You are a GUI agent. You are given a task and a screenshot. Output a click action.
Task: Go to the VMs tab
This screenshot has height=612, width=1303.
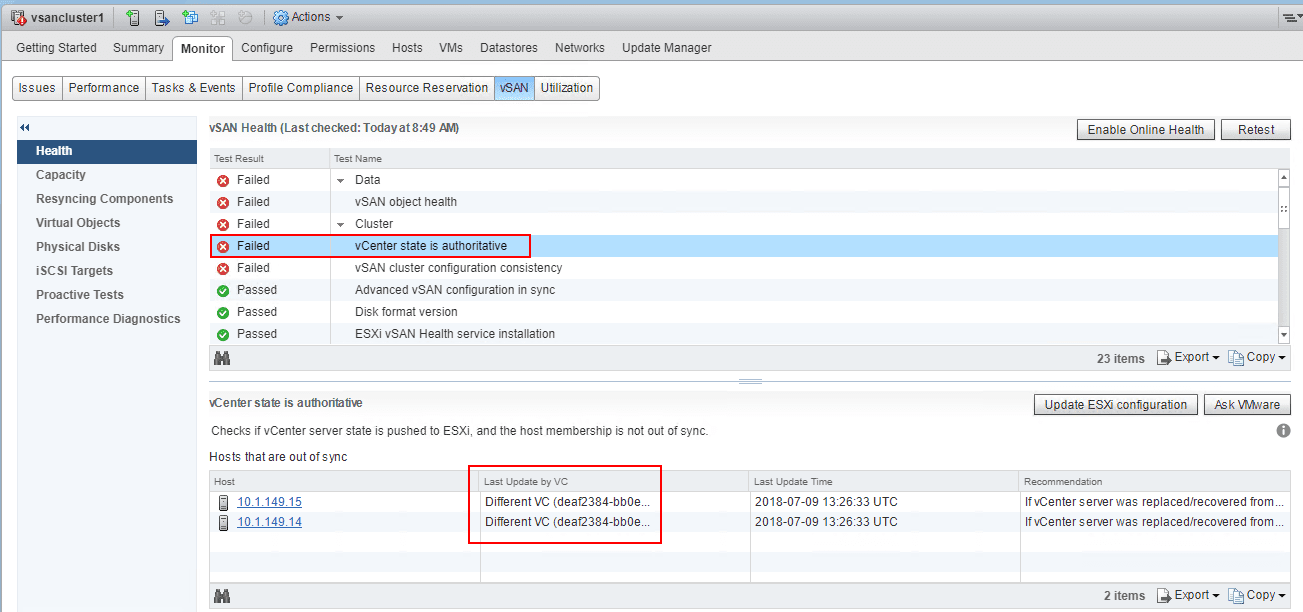tap(451, 48)
